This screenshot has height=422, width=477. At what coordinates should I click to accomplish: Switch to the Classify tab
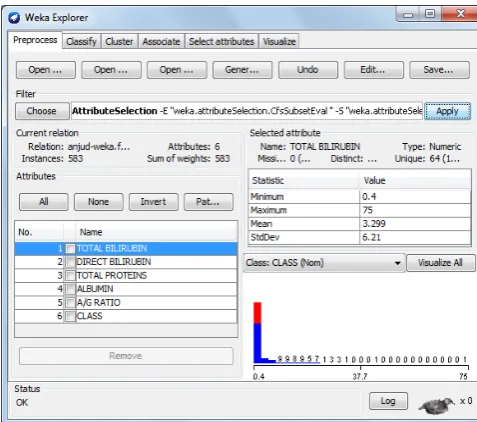[81, 42]
